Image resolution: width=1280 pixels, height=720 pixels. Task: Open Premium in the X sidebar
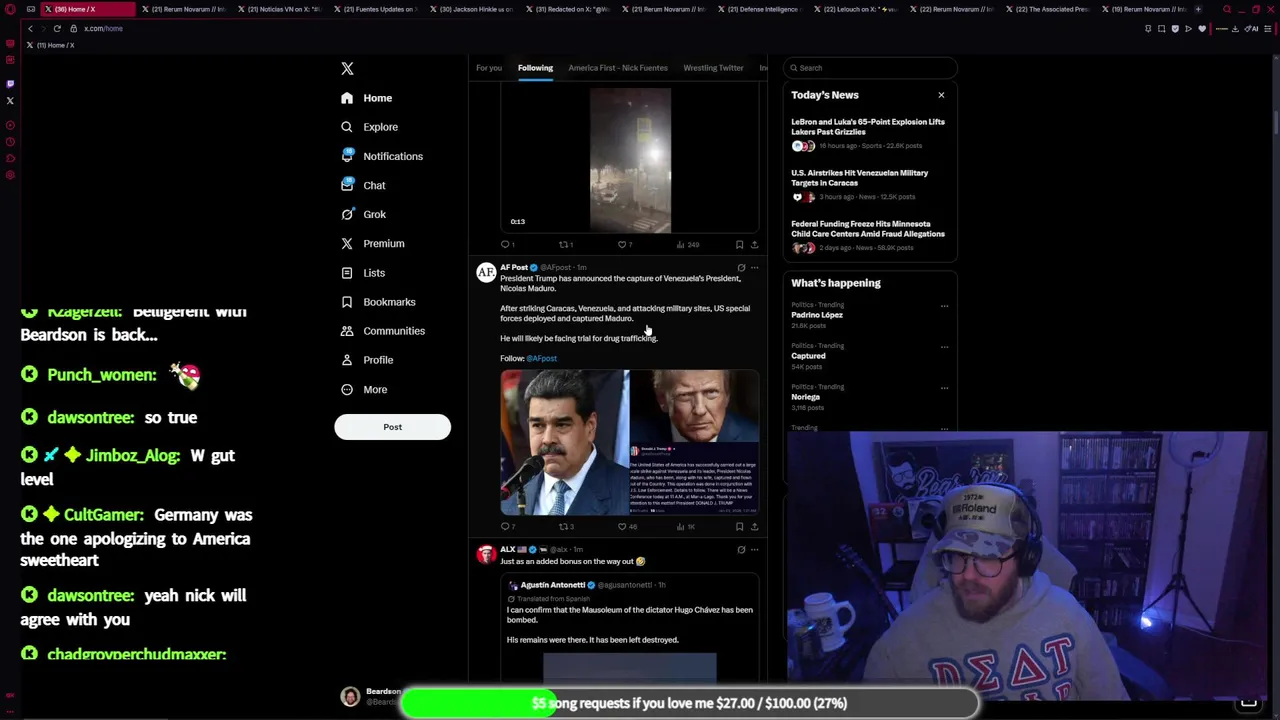pyautogui.click(x=372, y=243)
